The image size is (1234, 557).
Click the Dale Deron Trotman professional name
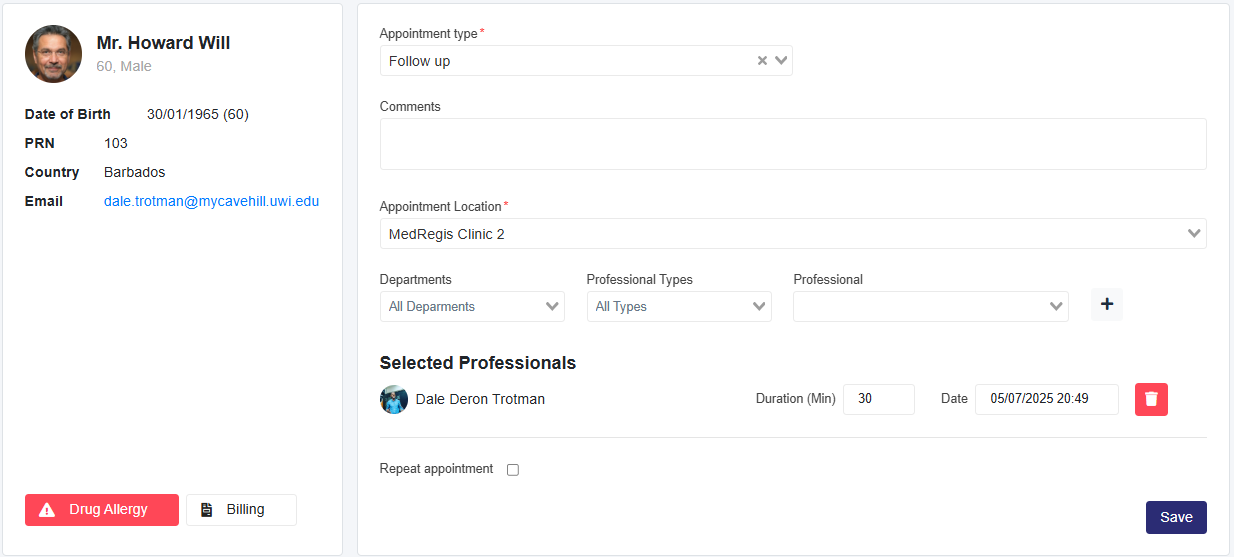pos(480,399)
